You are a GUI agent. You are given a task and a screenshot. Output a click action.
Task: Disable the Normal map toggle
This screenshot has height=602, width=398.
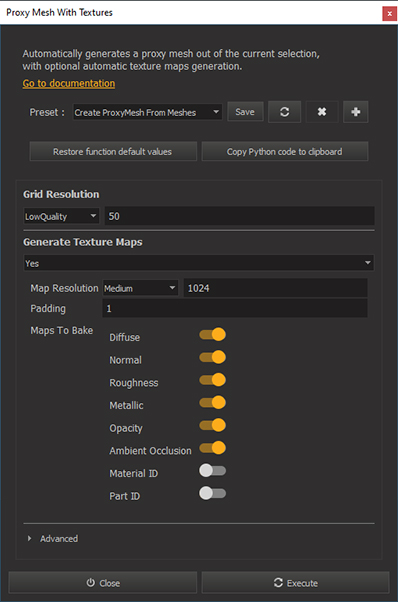pos(212,357)
